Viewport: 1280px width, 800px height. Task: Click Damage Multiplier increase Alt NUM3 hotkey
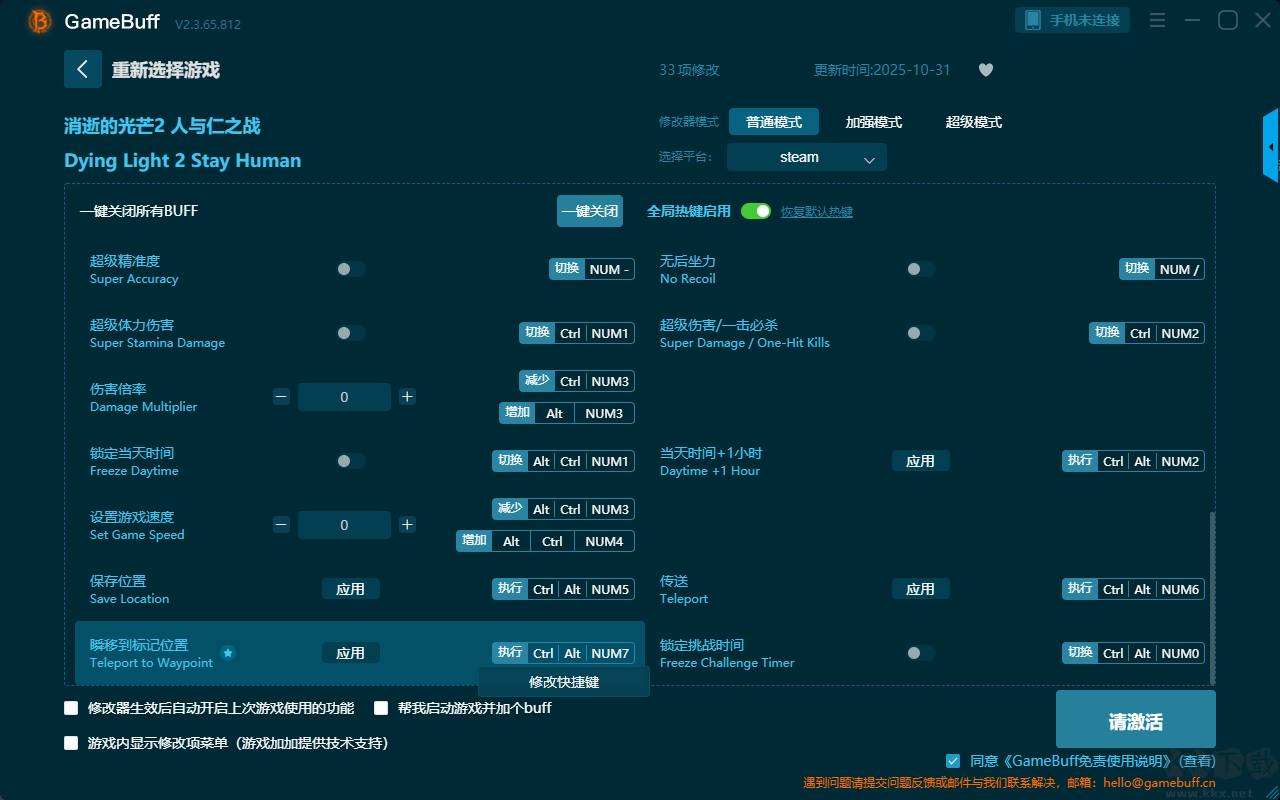pos(567,413)
